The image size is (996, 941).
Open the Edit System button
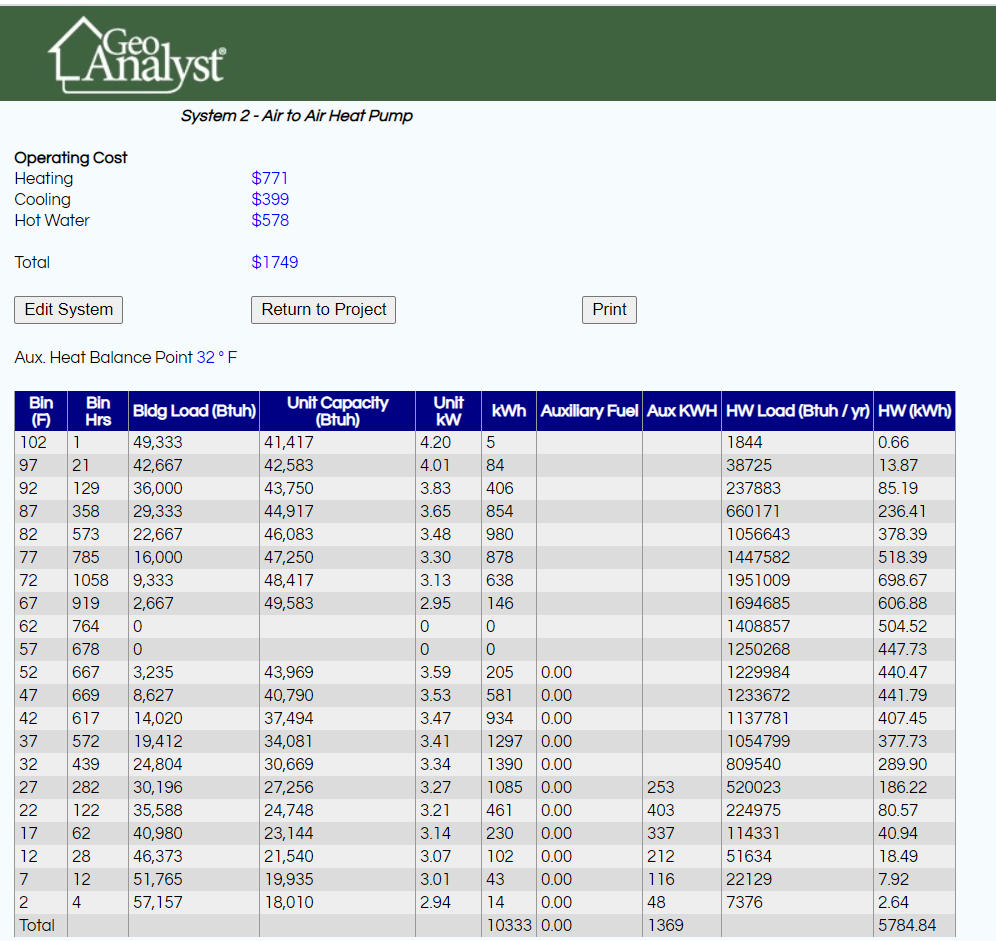(69, 310)
